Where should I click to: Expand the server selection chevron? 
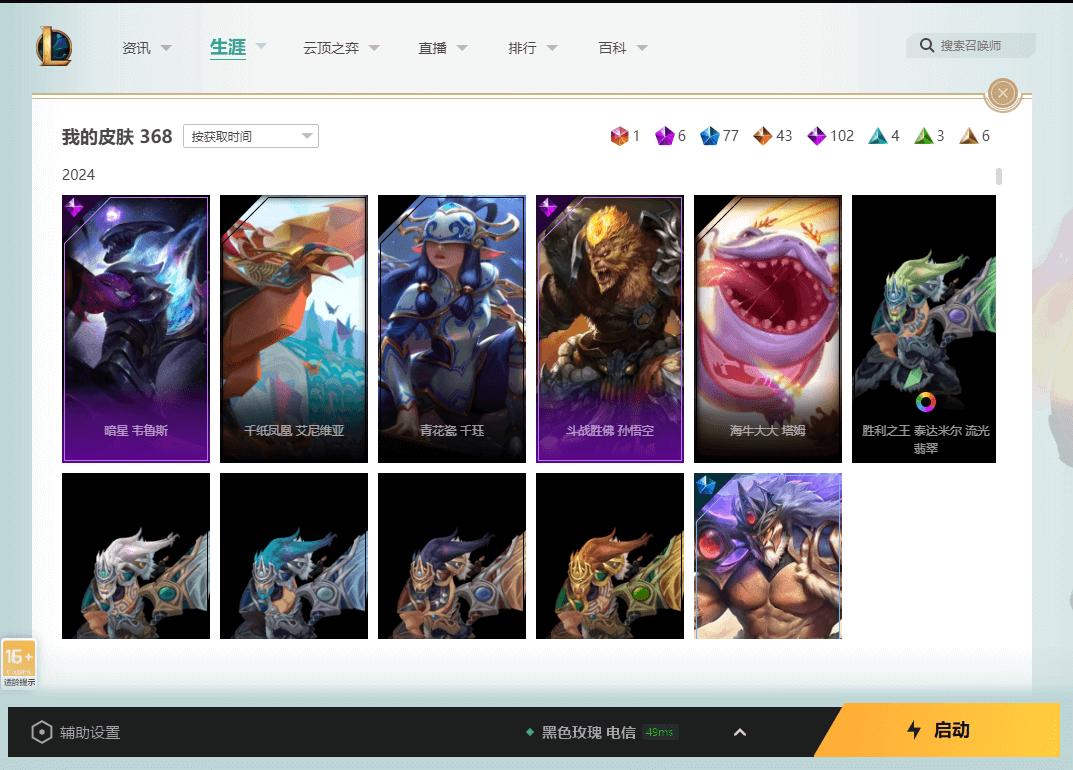coord(740,732)
